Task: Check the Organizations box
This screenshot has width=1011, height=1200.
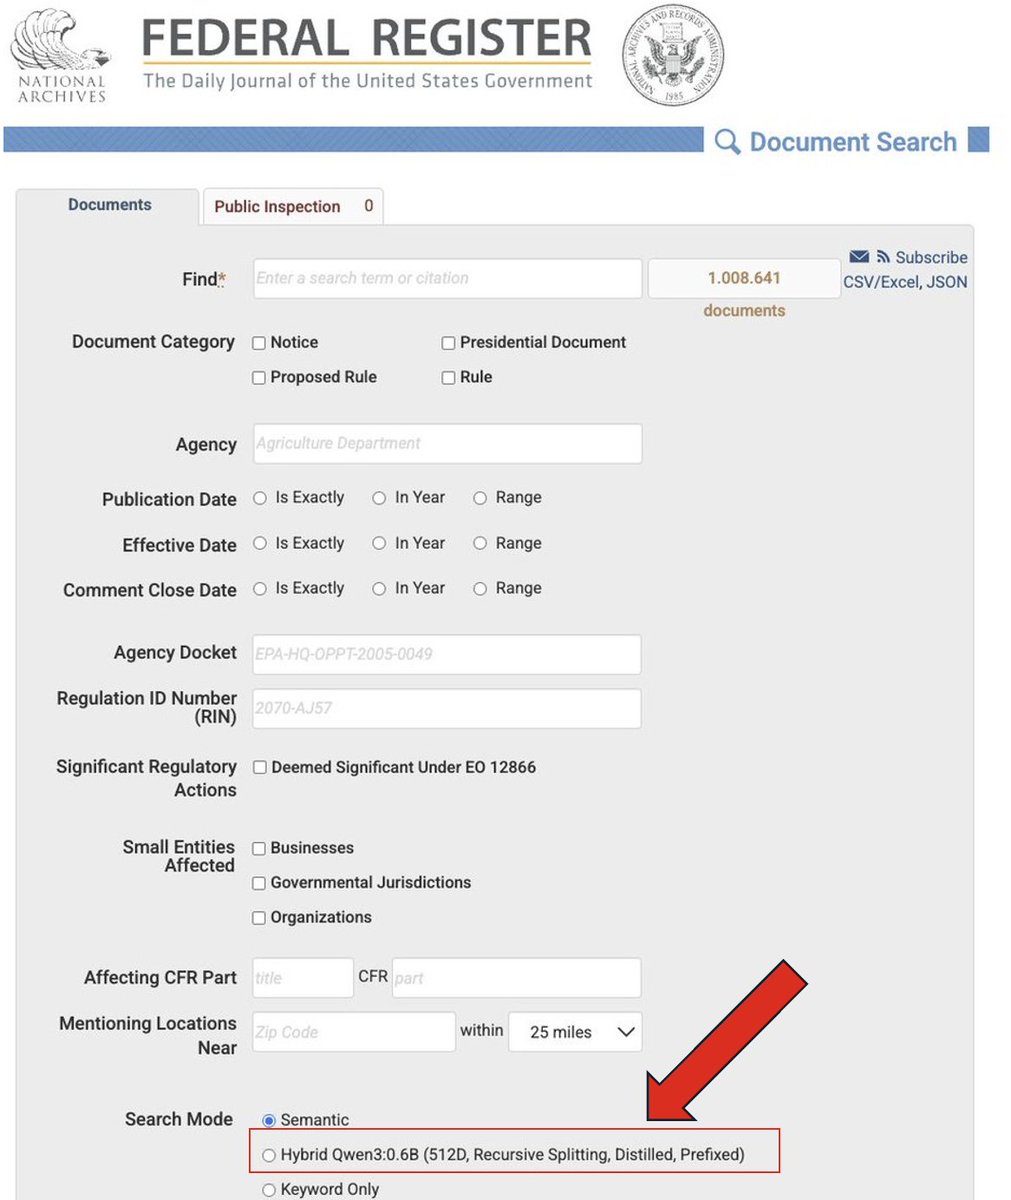Action: click(259, 918)
